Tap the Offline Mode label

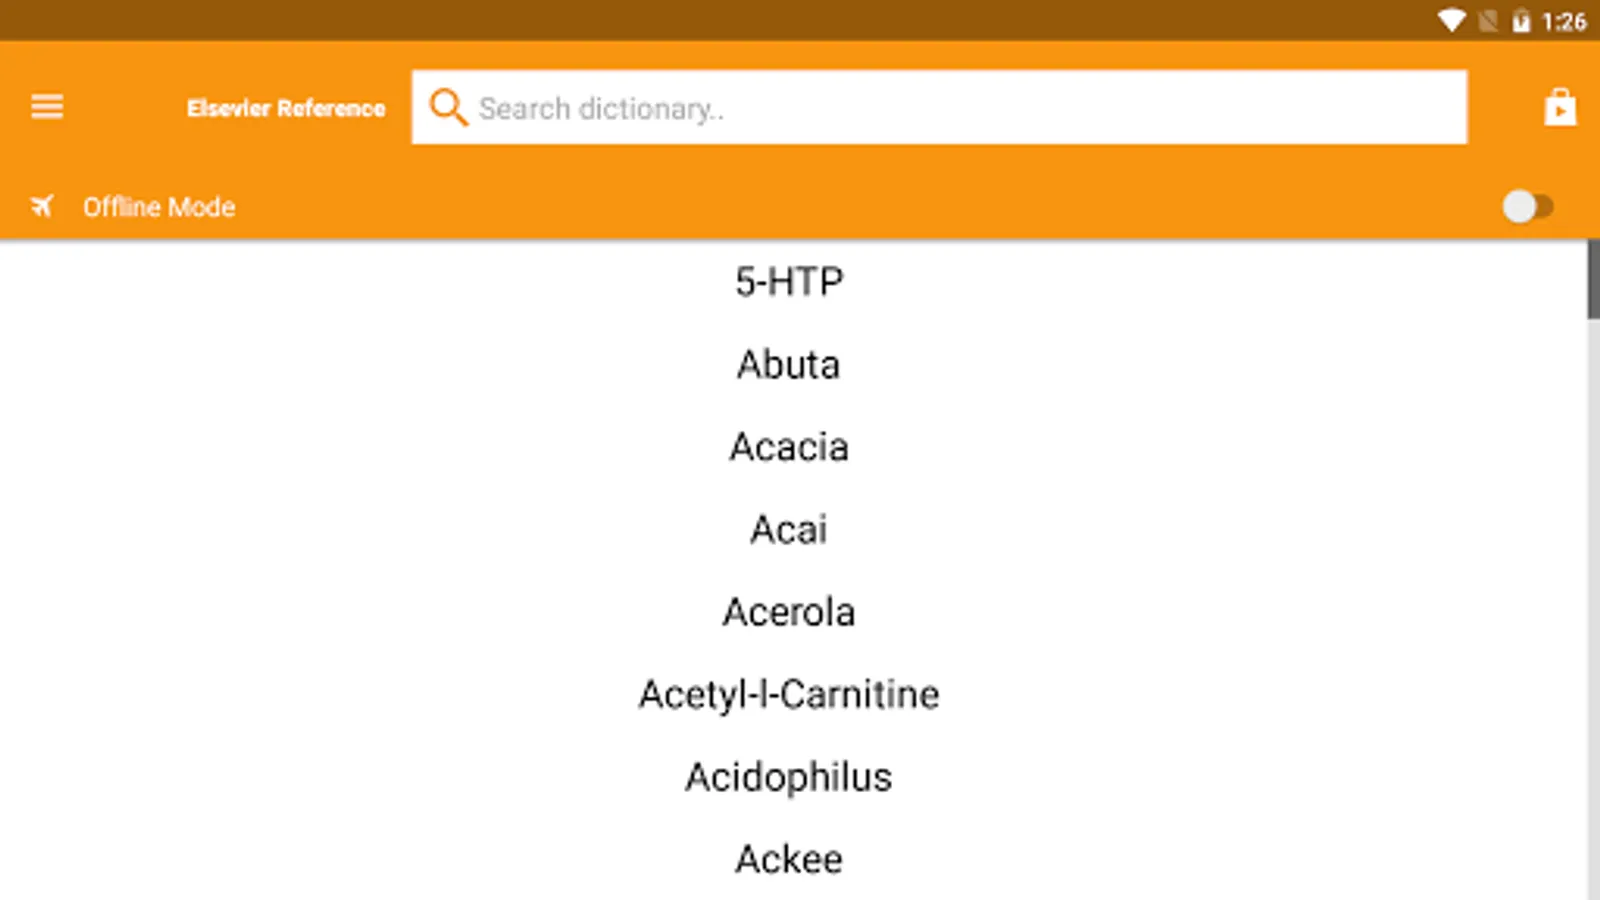pos(159,207)
